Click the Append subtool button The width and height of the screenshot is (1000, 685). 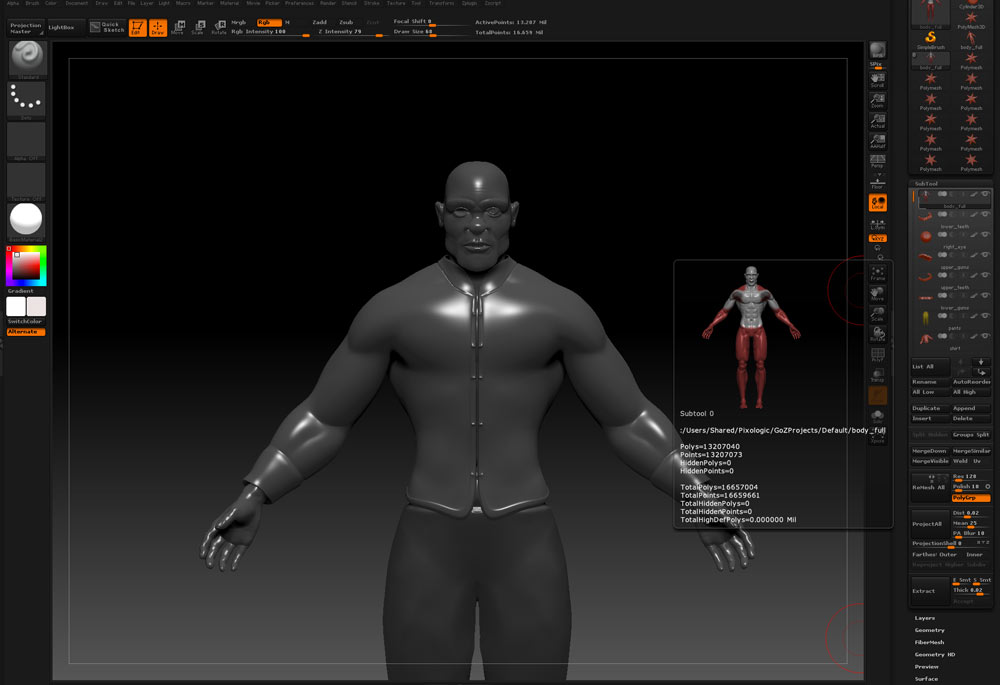coord(971,408)
